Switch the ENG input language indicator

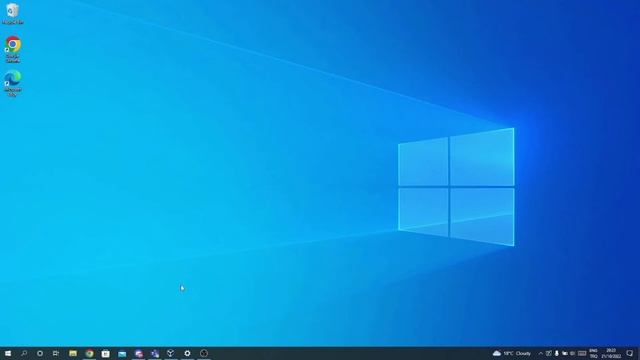[593, 353]
